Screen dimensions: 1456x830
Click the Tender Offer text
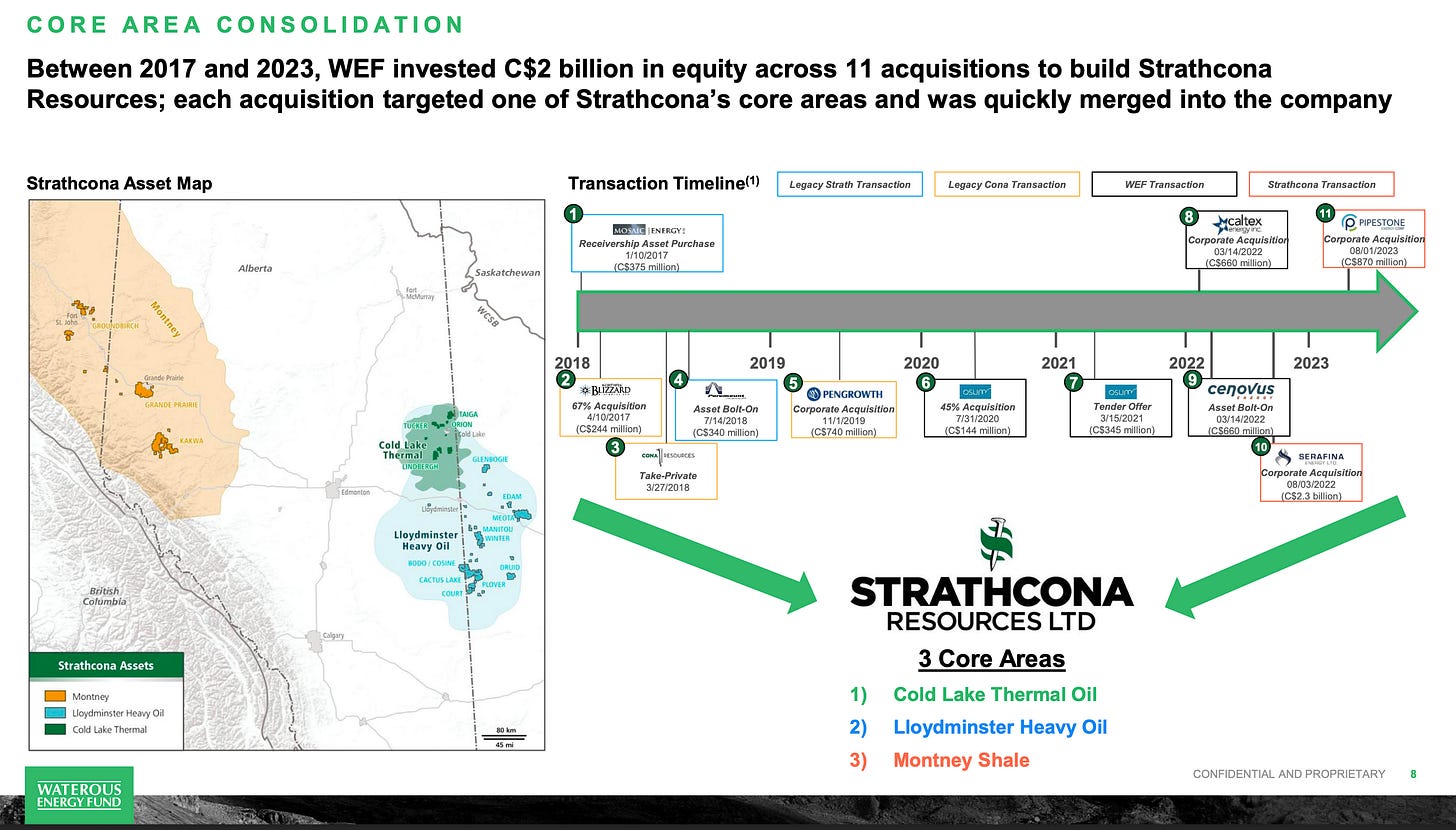1121,407
